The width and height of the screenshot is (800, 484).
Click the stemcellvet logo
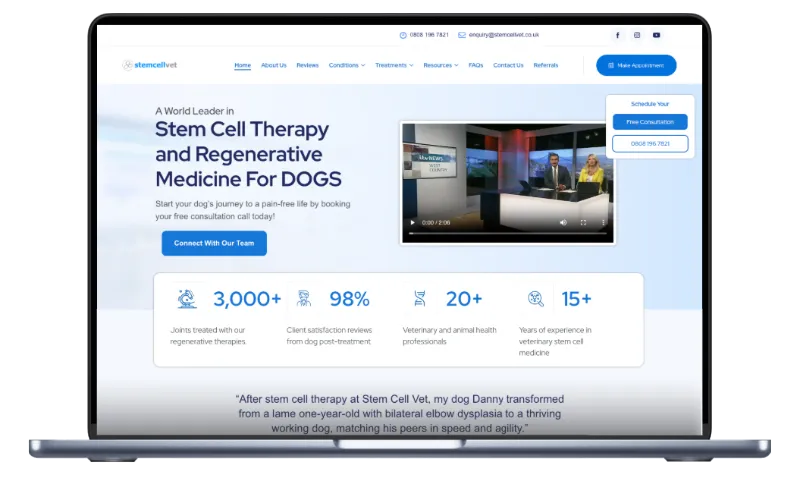(149, 65)
